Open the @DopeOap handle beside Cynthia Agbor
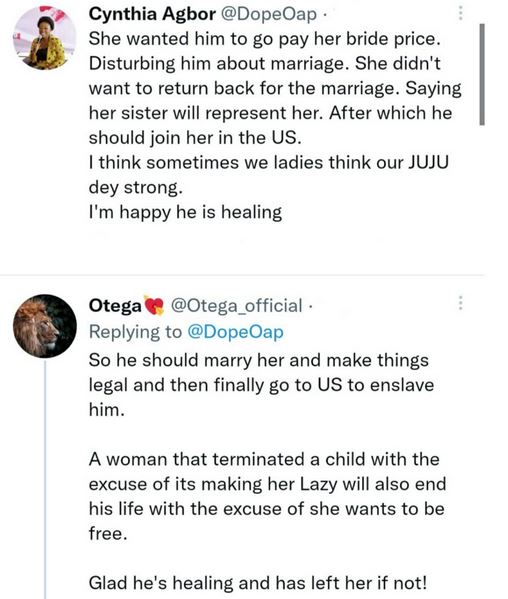Screen dimensions: 508x599 pyautogui.click(x=269, y=14)
